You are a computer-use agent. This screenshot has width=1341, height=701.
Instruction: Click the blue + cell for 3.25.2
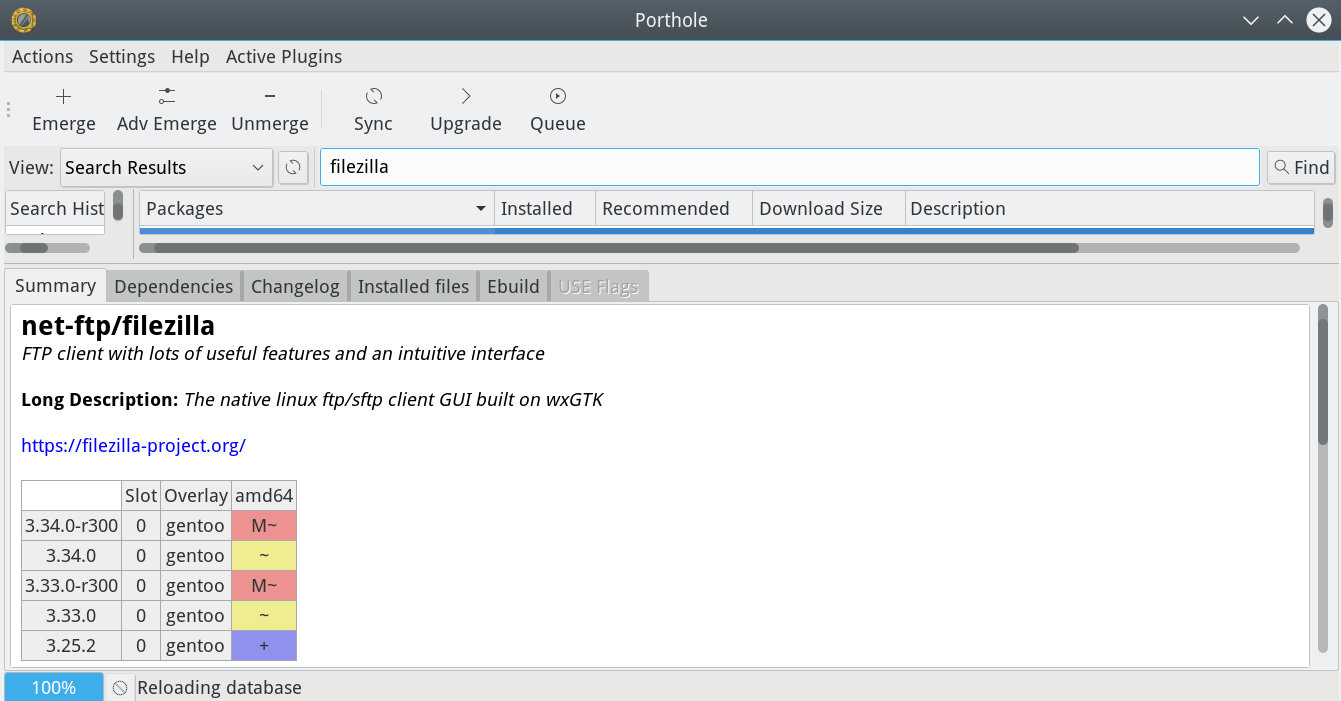tap(264, 646)
